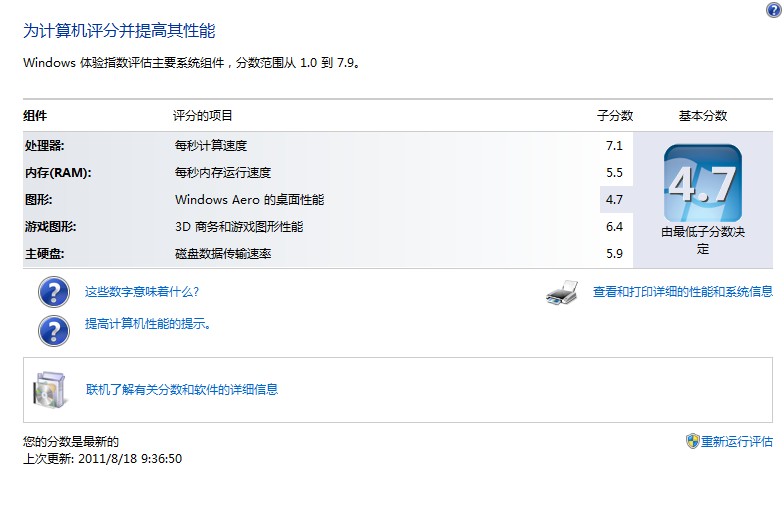Click 重新运行评估 to rerun the assessment
The height and width of the screenshot is (524, 784).
point(736,441)
